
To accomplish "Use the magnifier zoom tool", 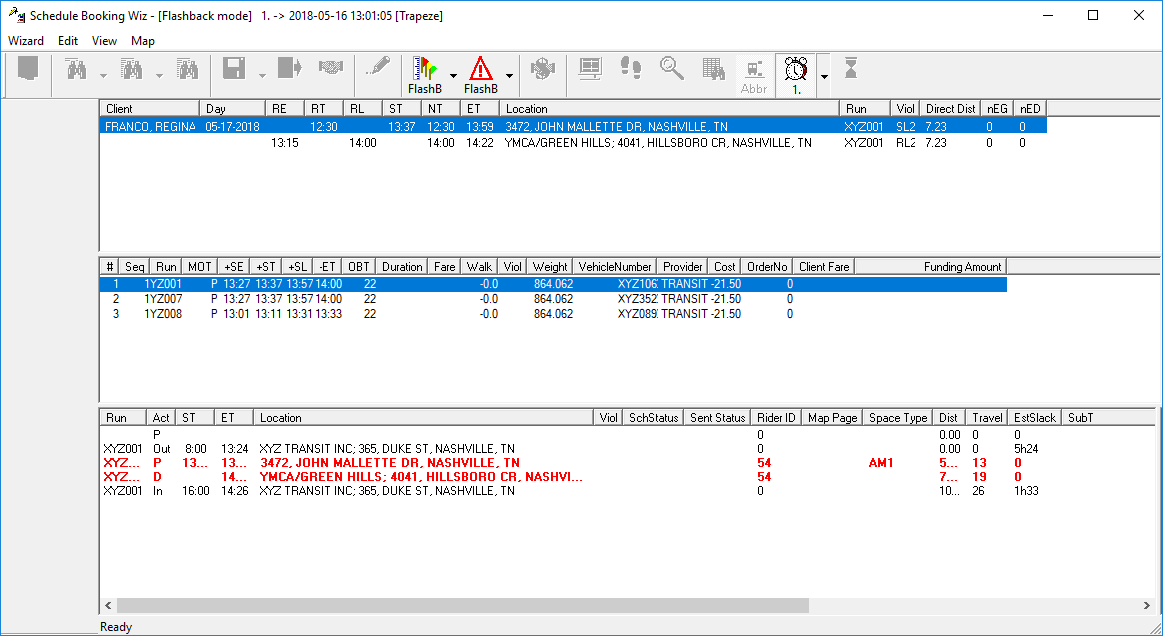I will 671,68.
